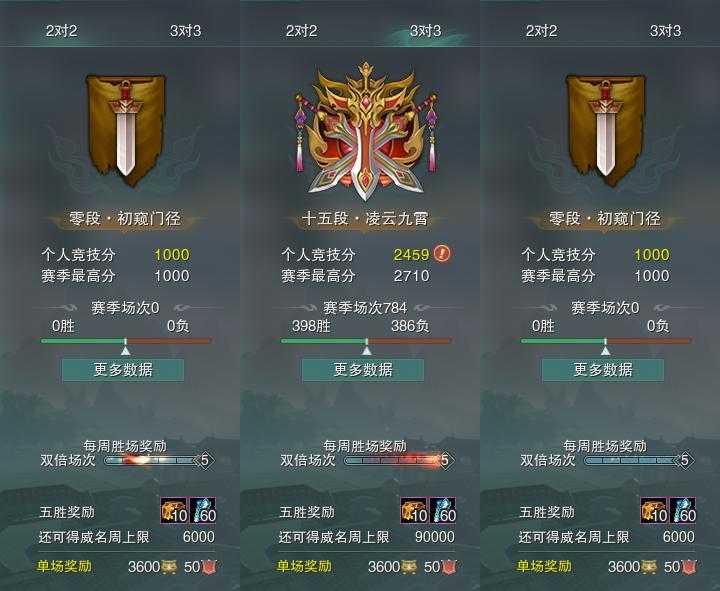
Task: Show 更多数据 in right panel
Action: click(x=603, y=370)
